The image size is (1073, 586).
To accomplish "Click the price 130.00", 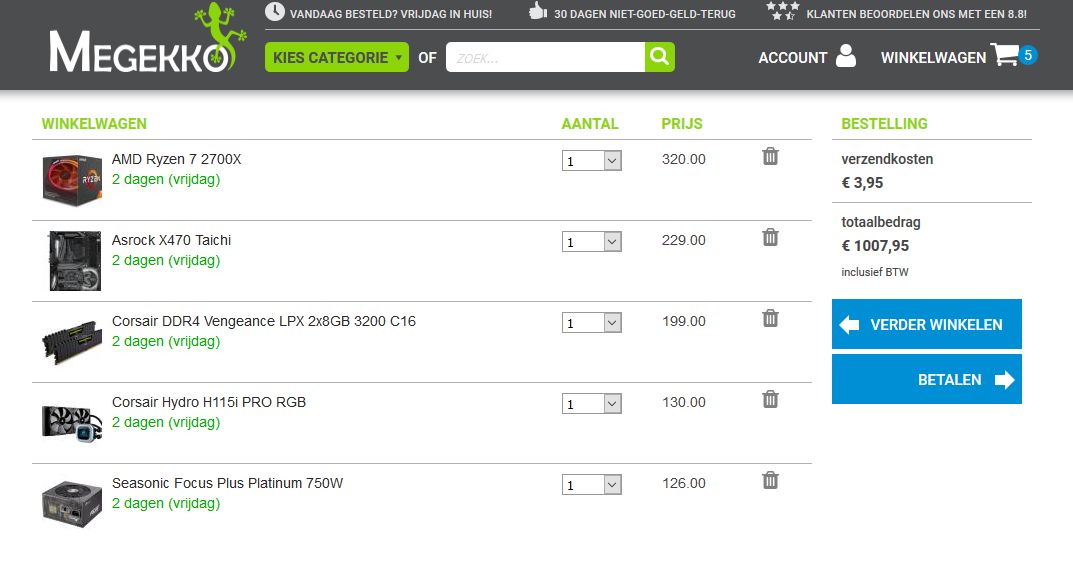I will pos(684,402).
